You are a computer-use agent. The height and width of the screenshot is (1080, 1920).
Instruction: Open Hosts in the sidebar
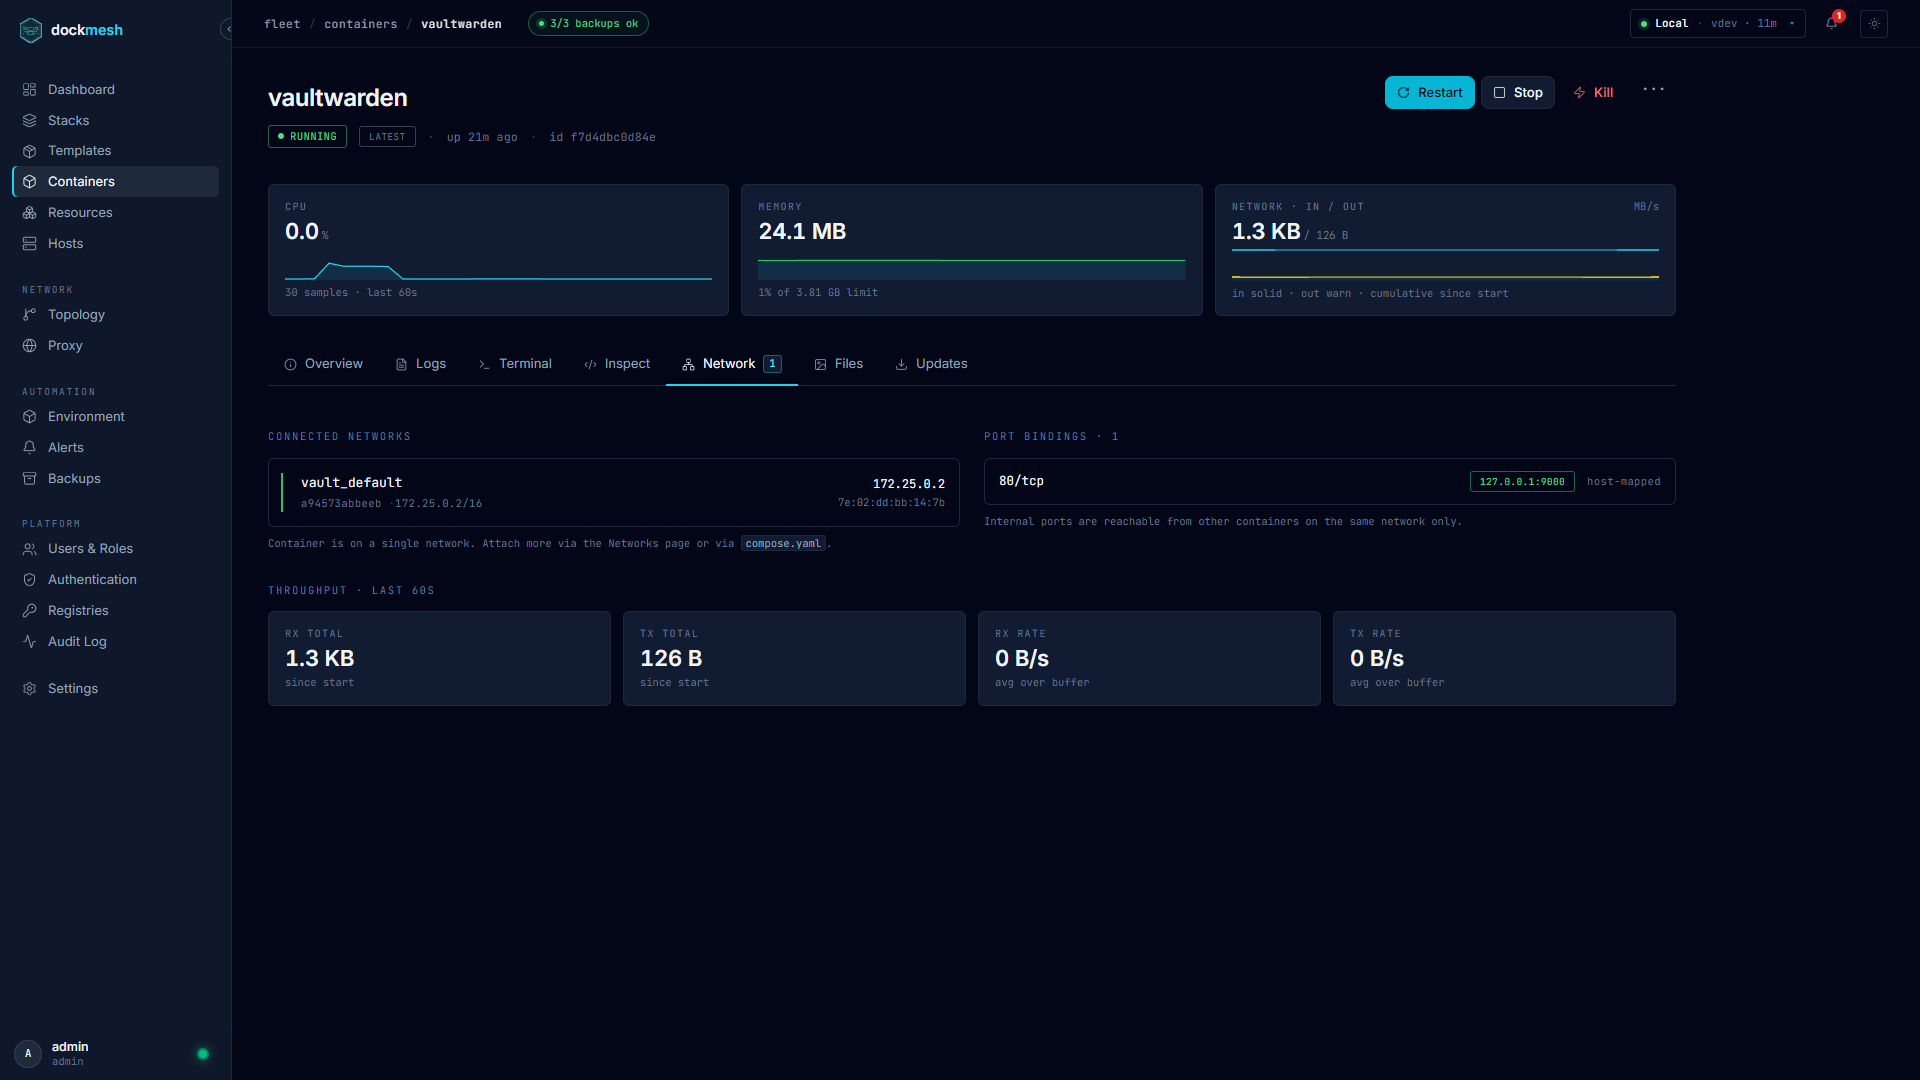pyautogui.click(x=115, y=243)
